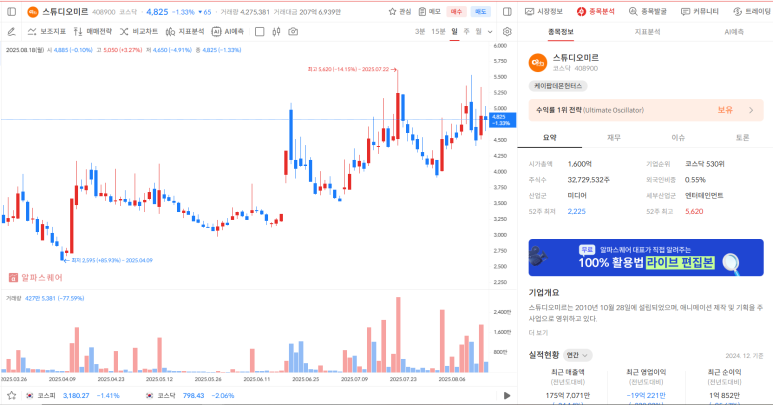Open 메모 note for this stock
The image size is (773, 405).
(429, 12)
